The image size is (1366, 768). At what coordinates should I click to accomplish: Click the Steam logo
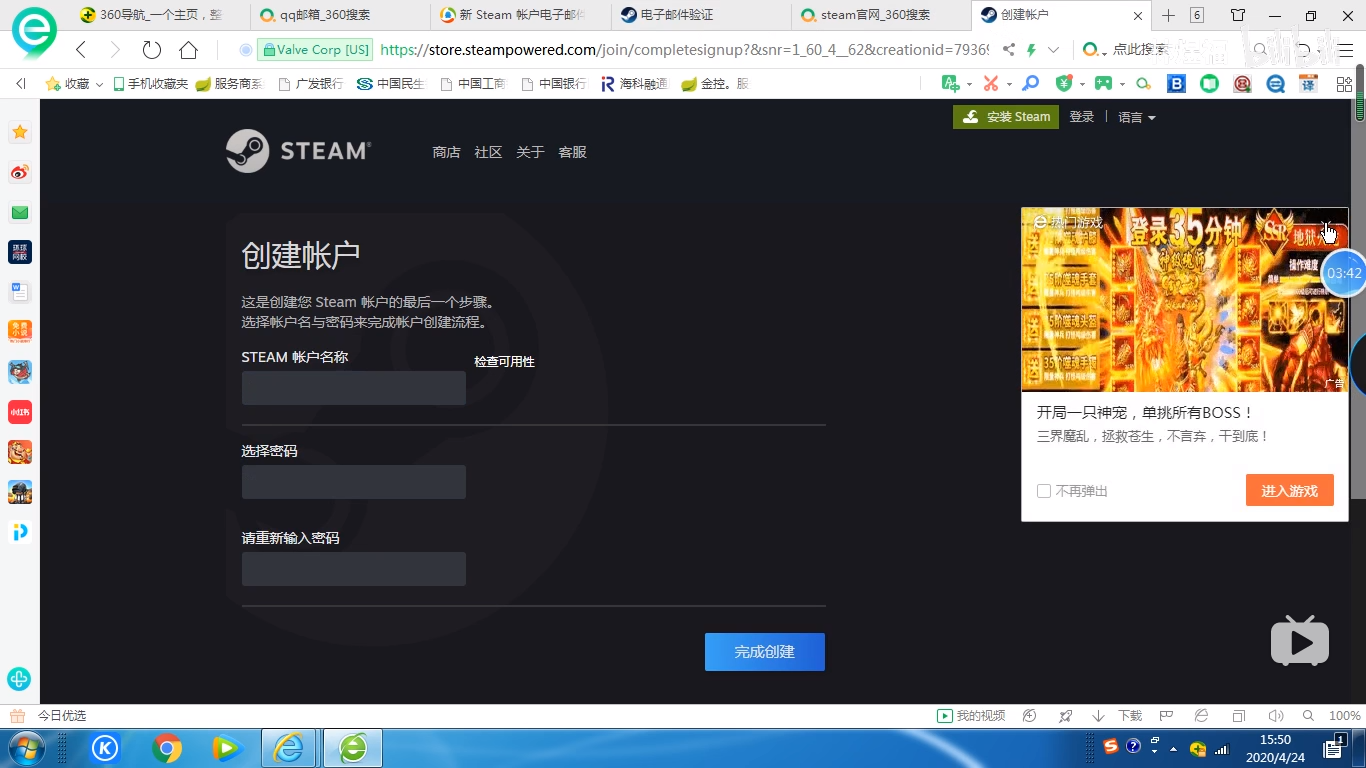298,151
